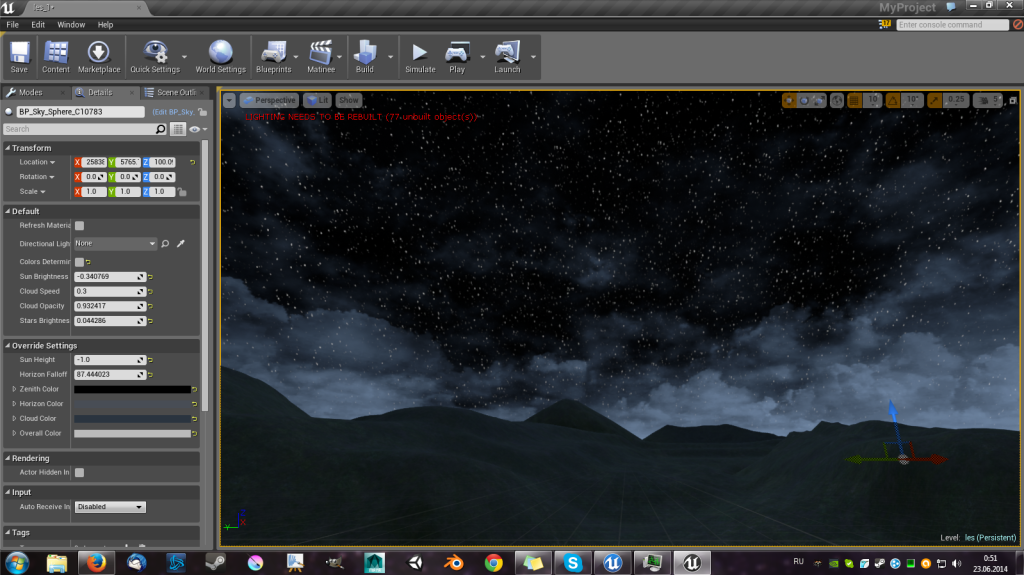Switch to the Modes tab
The height and width of the screenshot is (575, 1024).
pyautogui.click(x=26, y=92)
